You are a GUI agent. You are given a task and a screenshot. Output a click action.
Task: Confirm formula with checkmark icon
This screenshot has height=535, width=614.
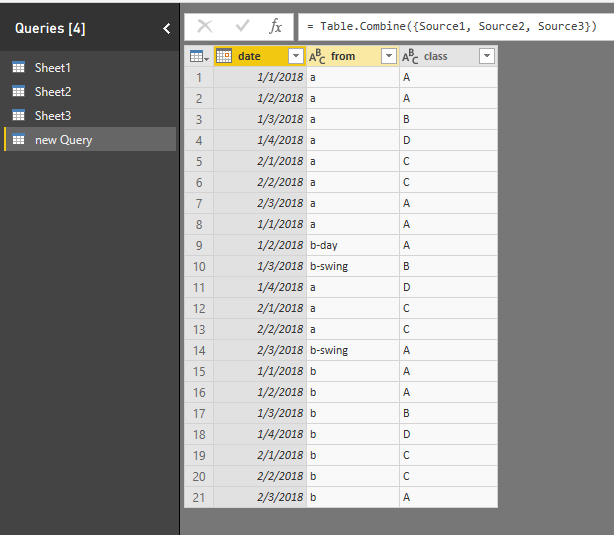coord(242,27)
